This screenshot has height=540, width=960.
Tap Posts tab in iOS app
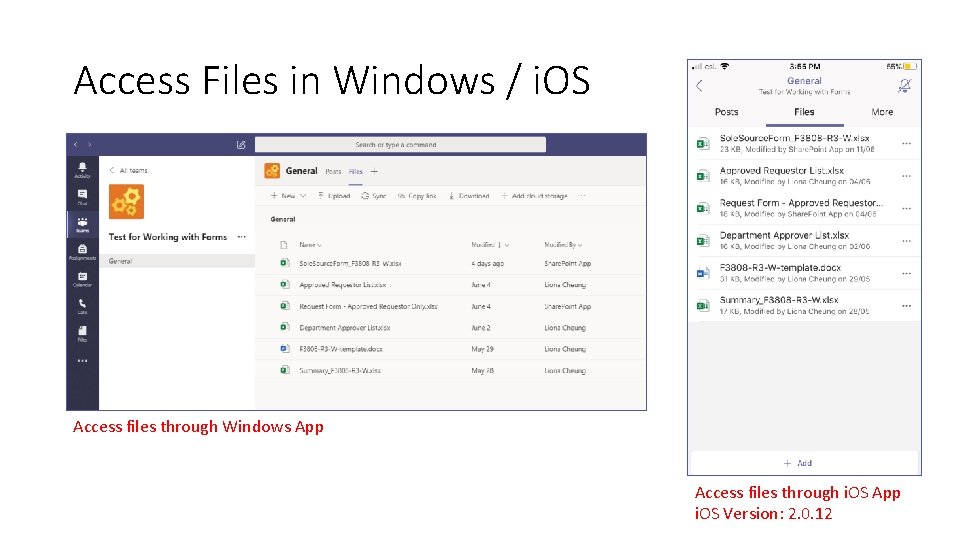(x=727, y=112)
